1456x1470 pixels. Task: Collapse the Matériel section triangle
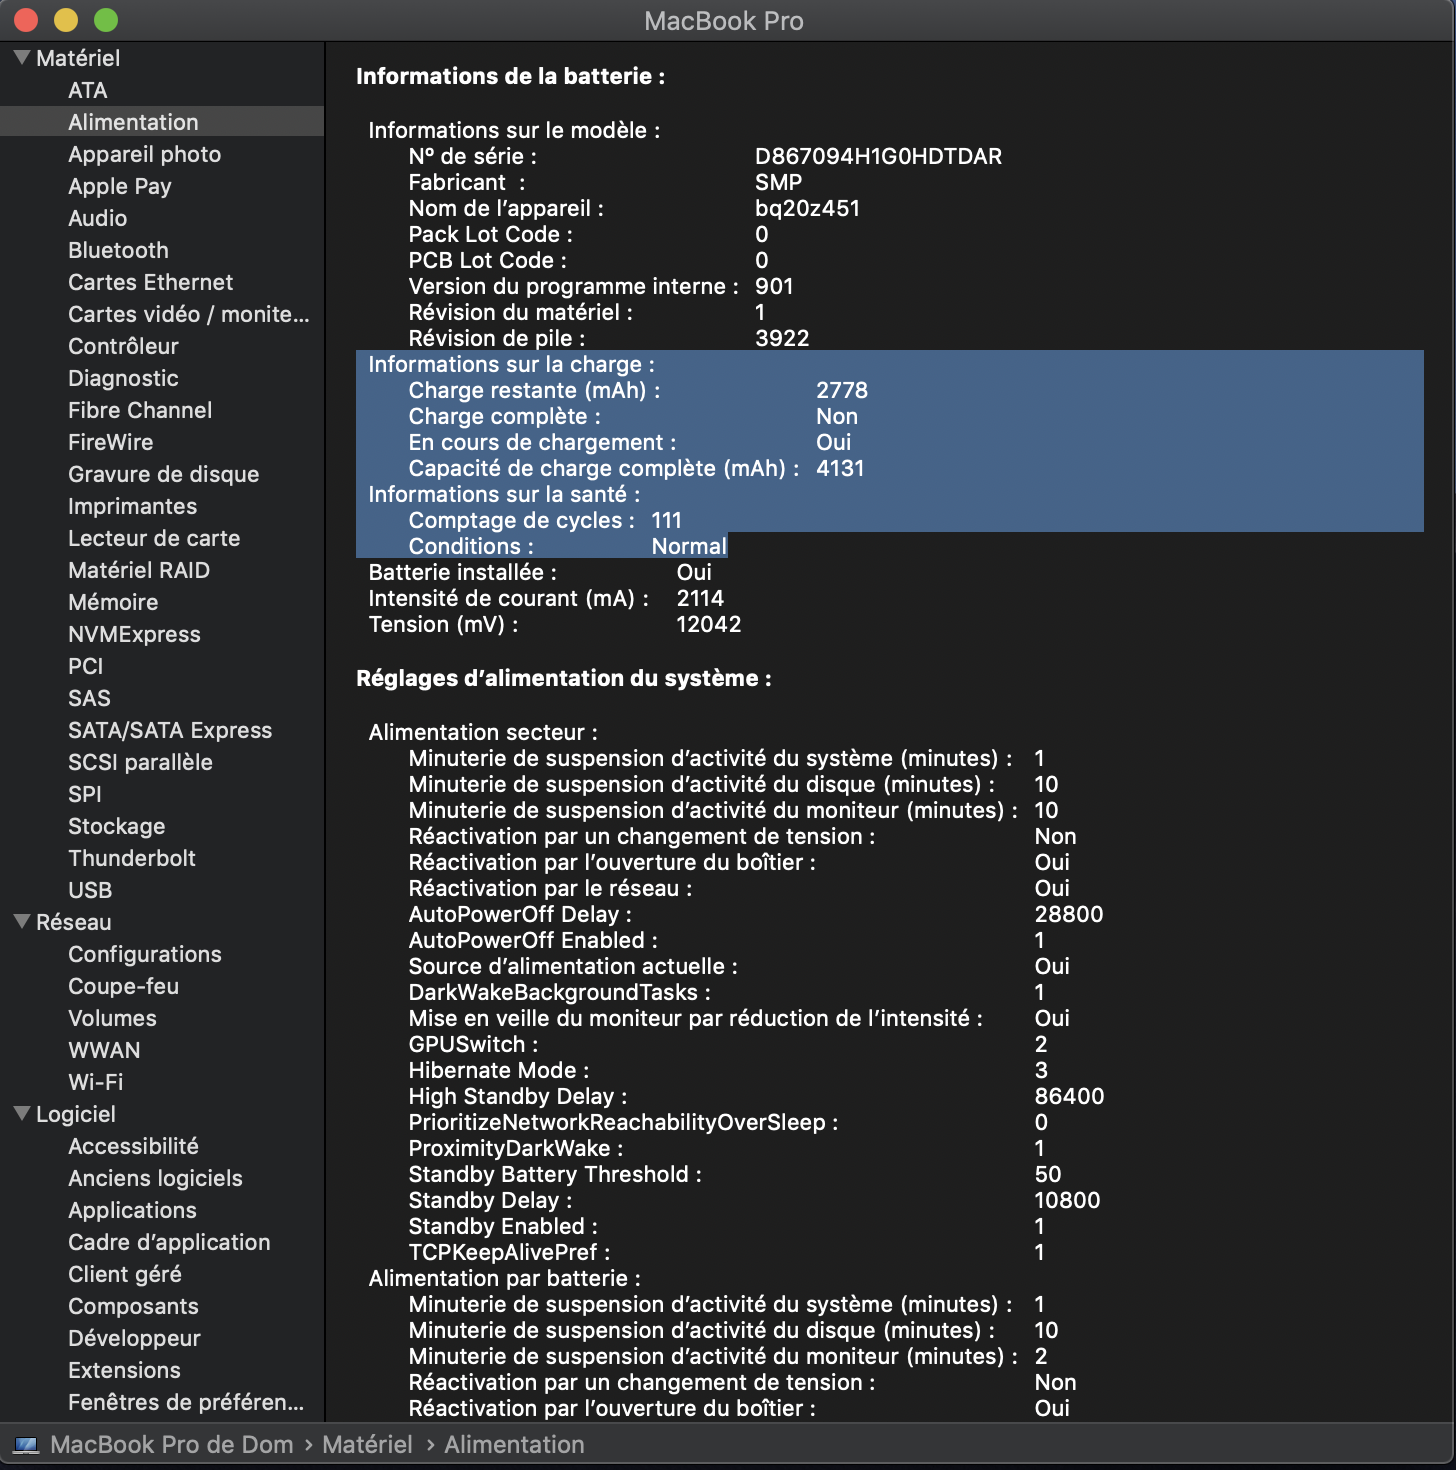point(22,58)
